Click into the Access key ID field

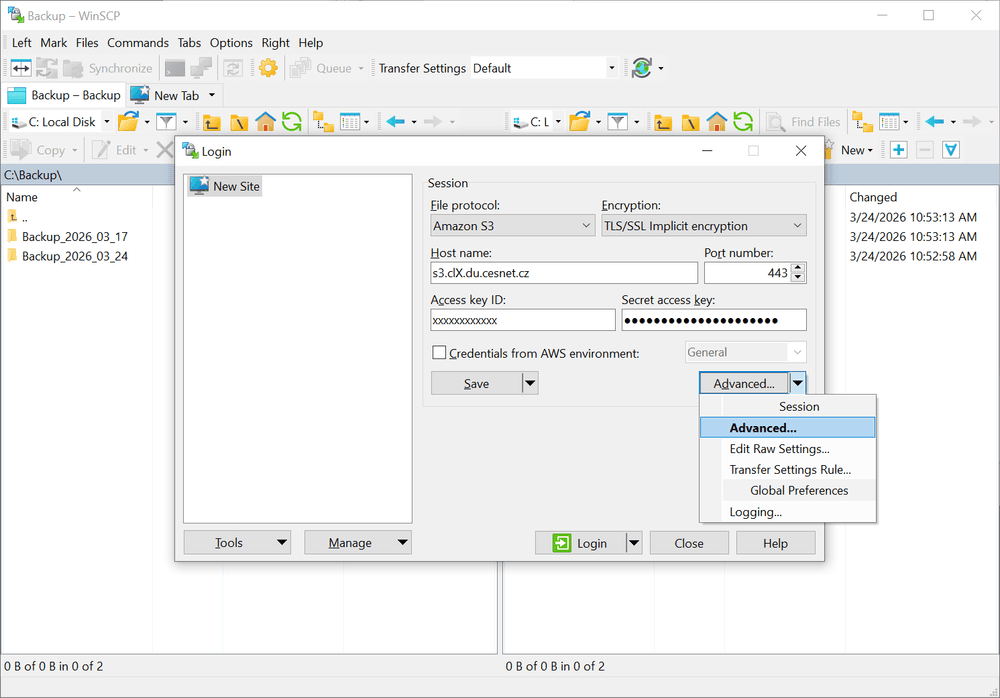click(x=523, y=320)
